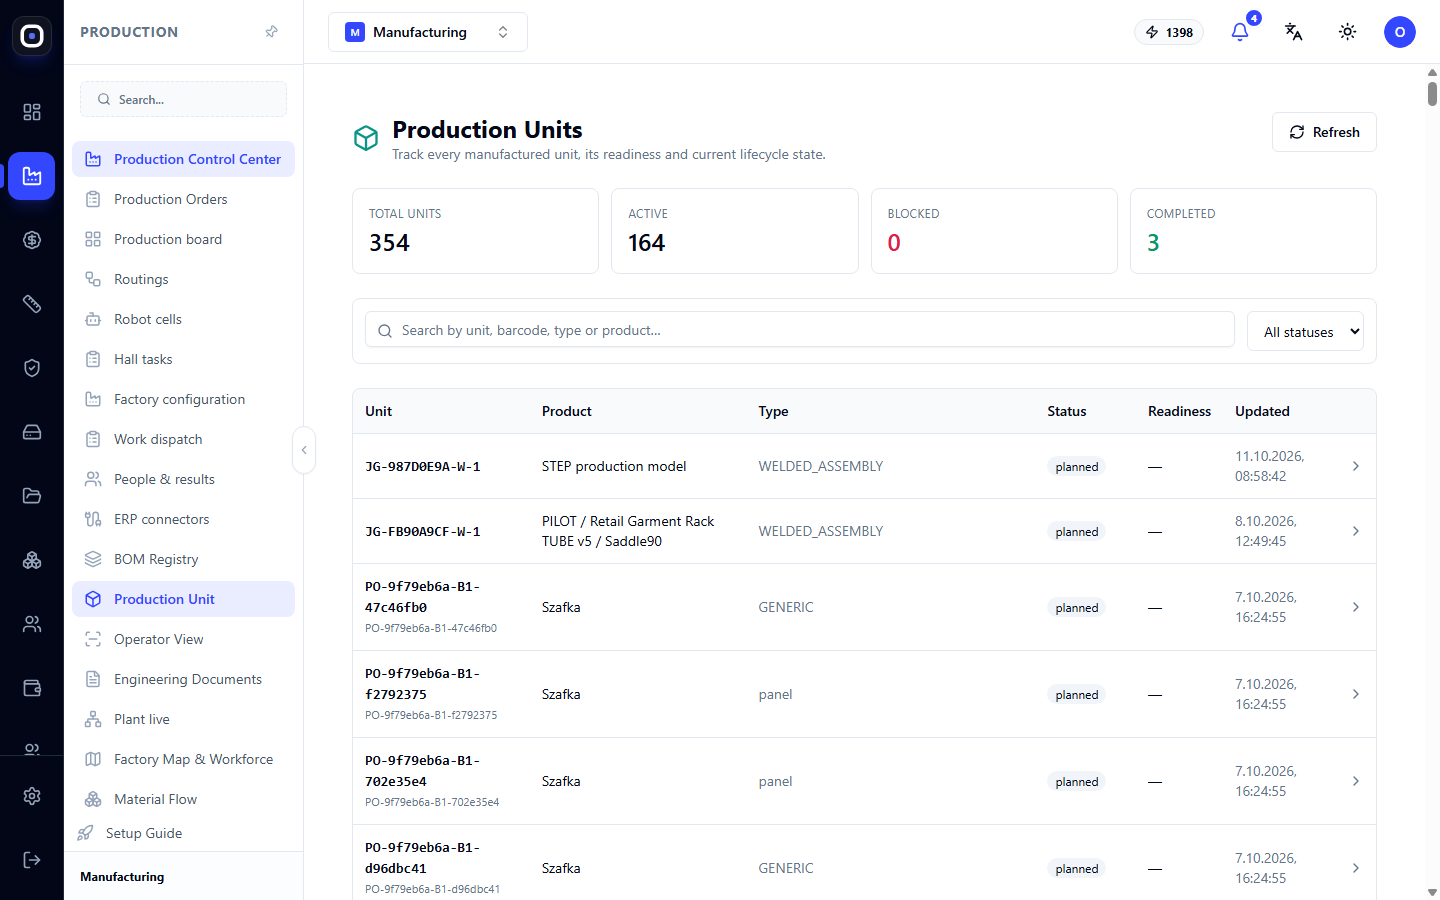1440x900 pixels.
Task: Click the logout icon in left rail
Action: coord(32,860)
